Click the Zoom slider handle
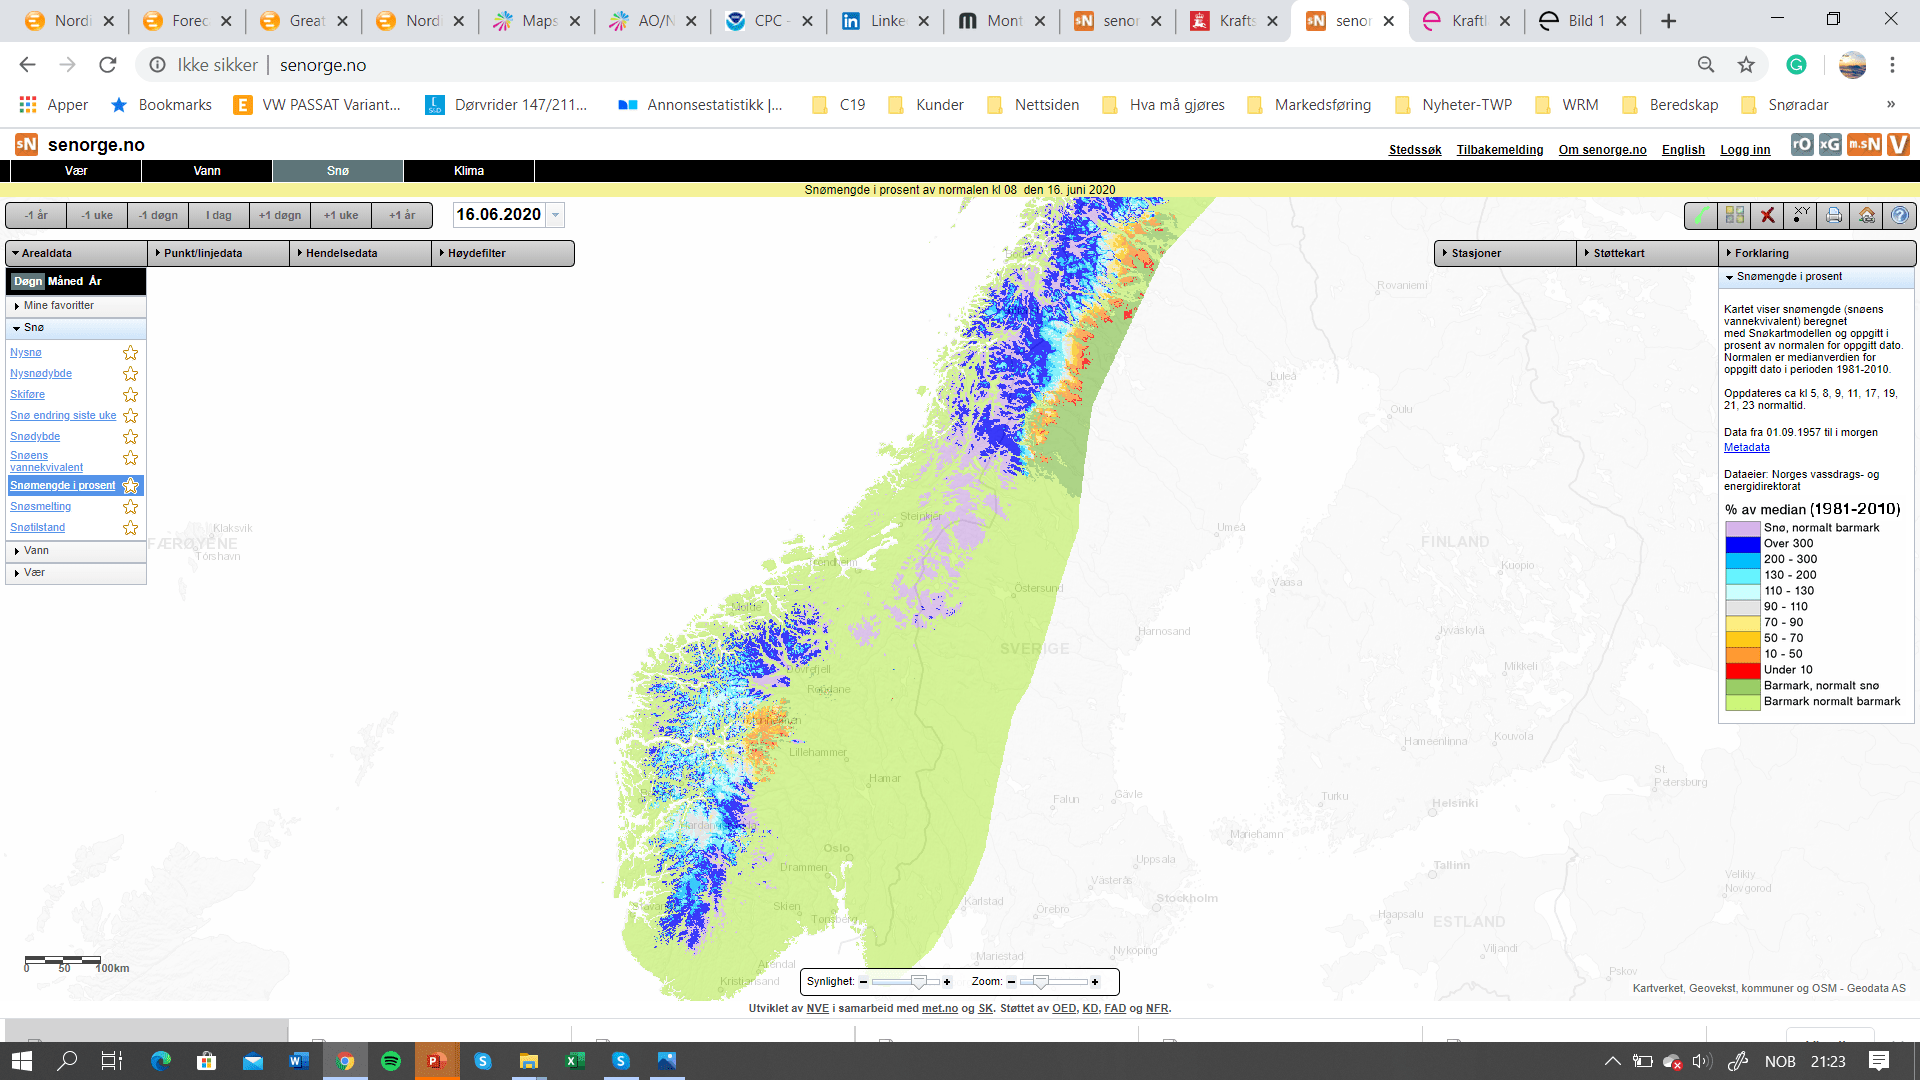 tap(1041, 982)
